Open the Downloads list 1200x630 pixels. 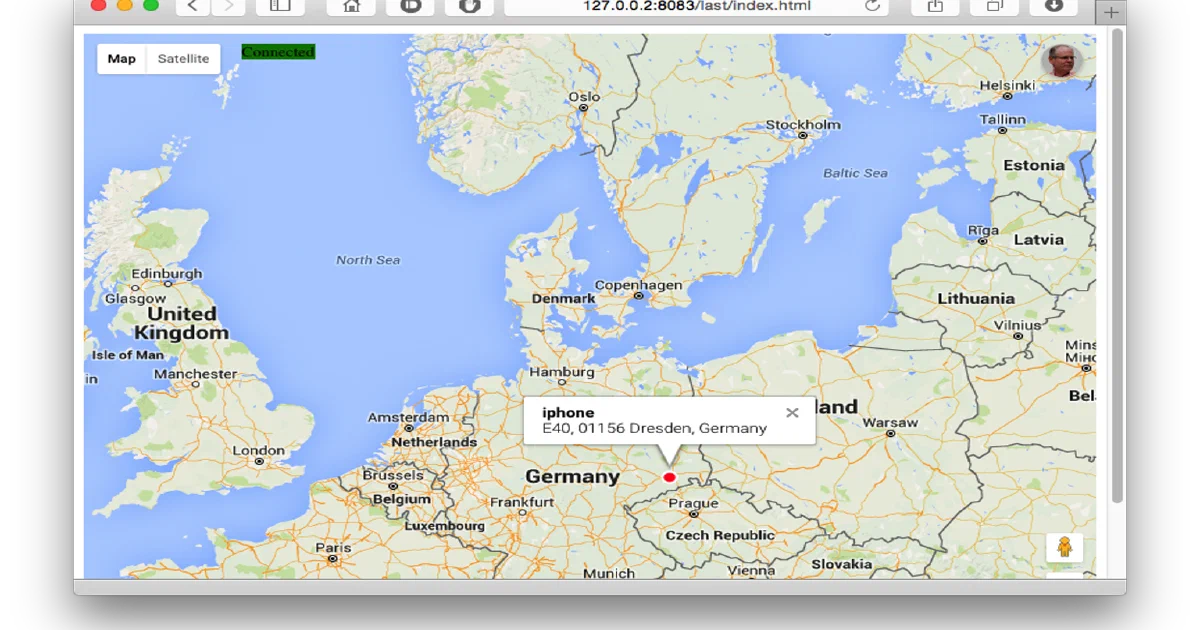[1053, 7]
